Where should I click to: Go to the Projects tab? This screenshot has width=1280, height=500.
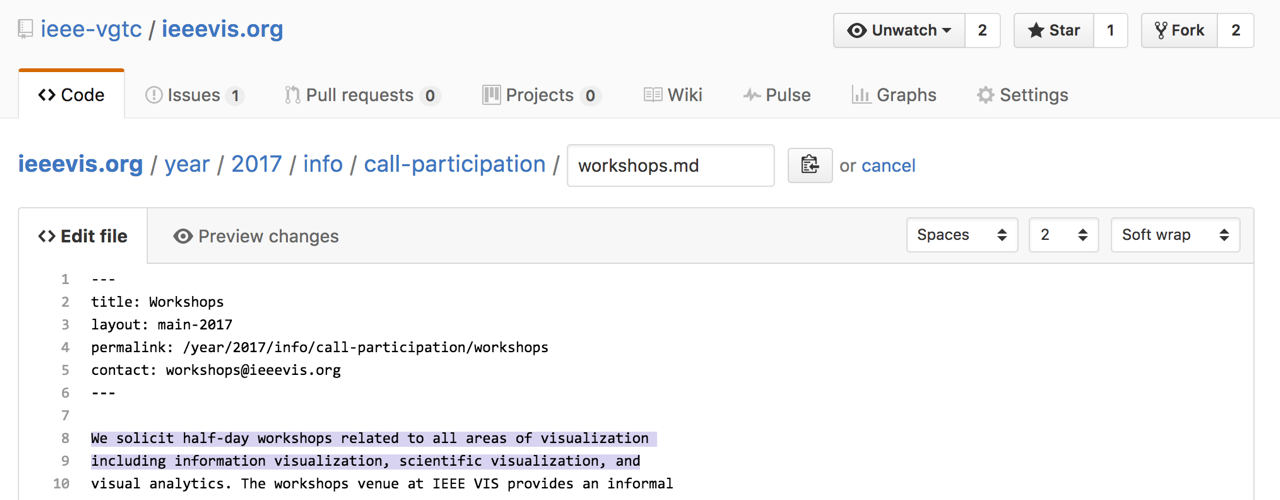pyautogui.click(x=540, y=95)
